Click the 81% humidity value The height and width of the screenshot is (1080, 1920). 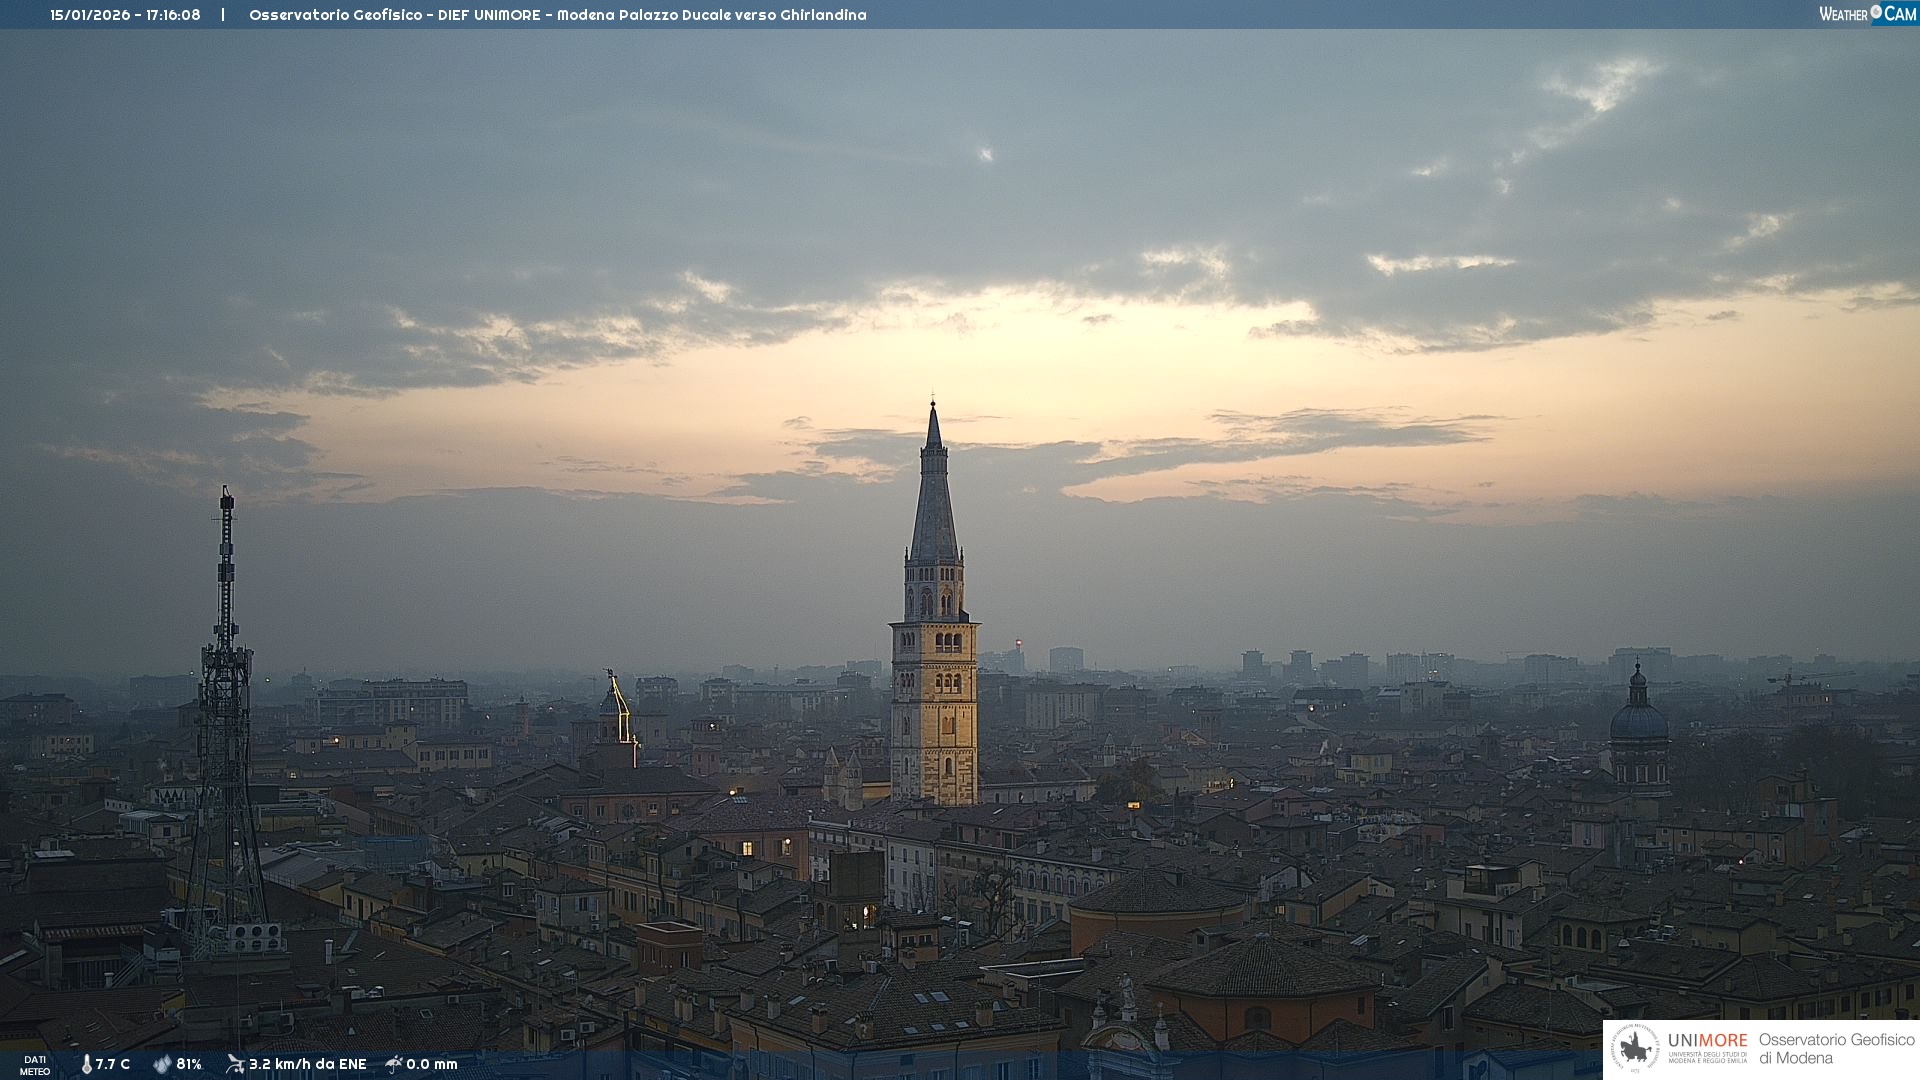[x=189, y=1064]
